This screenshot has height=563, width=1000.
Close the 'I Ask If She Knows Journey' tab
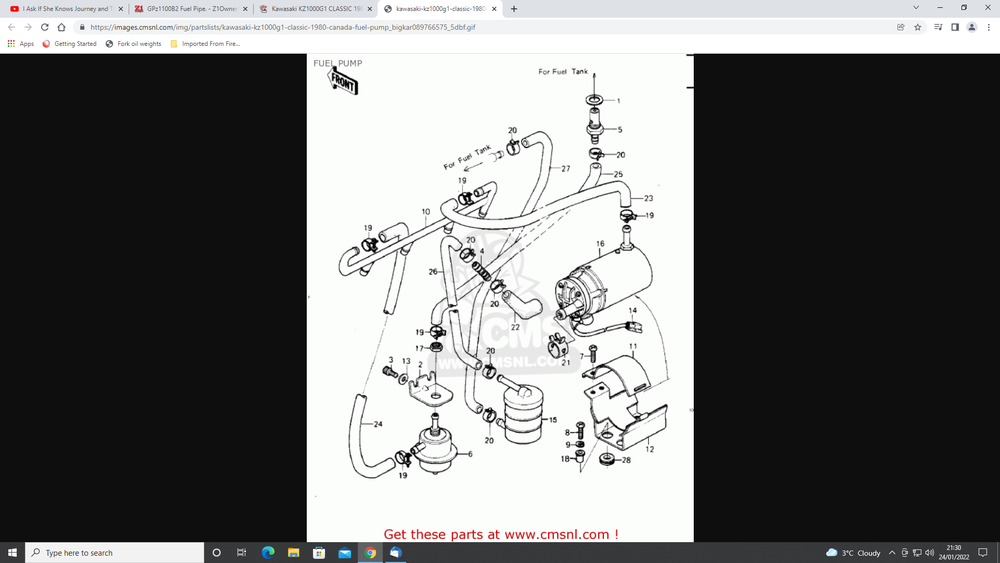(x=120, y=9)
